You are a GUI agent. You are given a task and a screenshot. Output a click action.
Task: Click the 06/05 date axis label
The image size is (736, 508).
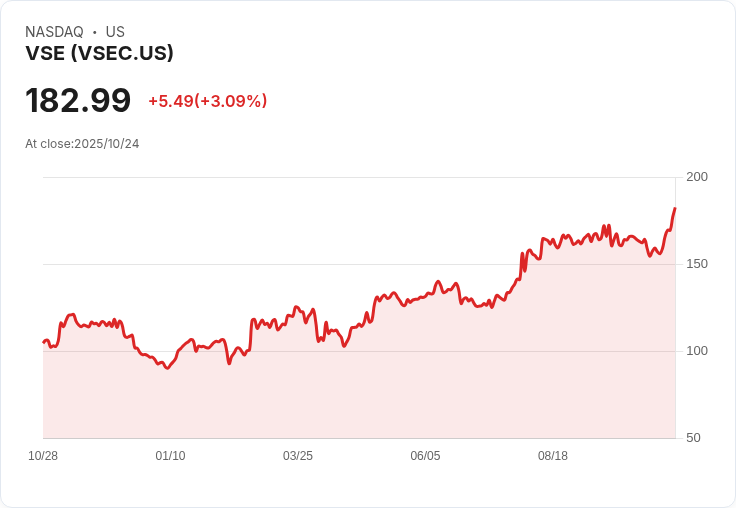425,456
